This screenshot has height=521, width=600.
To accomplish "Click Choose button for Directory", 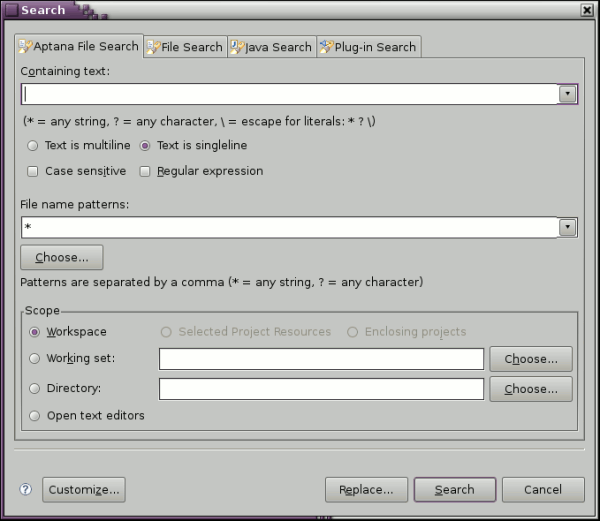I will 531,389.
